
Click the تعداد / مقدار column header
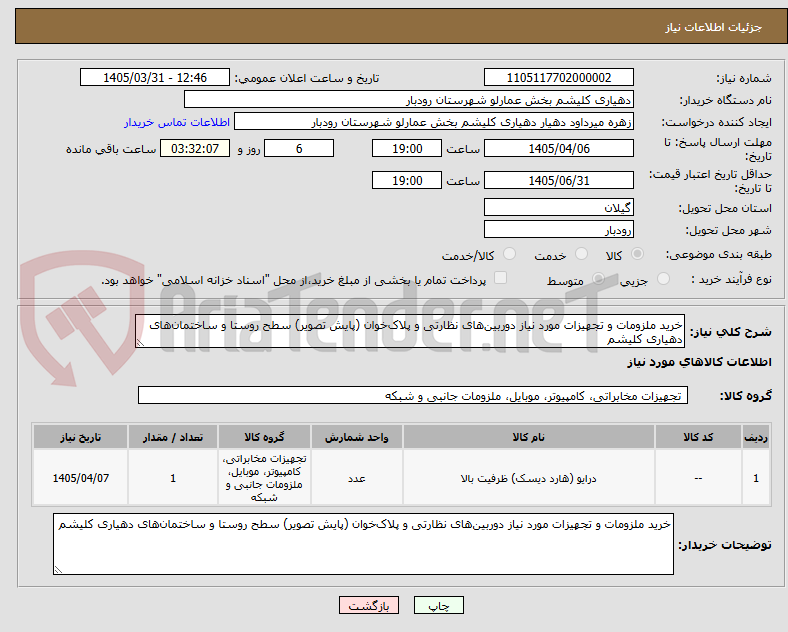point(173,437)
